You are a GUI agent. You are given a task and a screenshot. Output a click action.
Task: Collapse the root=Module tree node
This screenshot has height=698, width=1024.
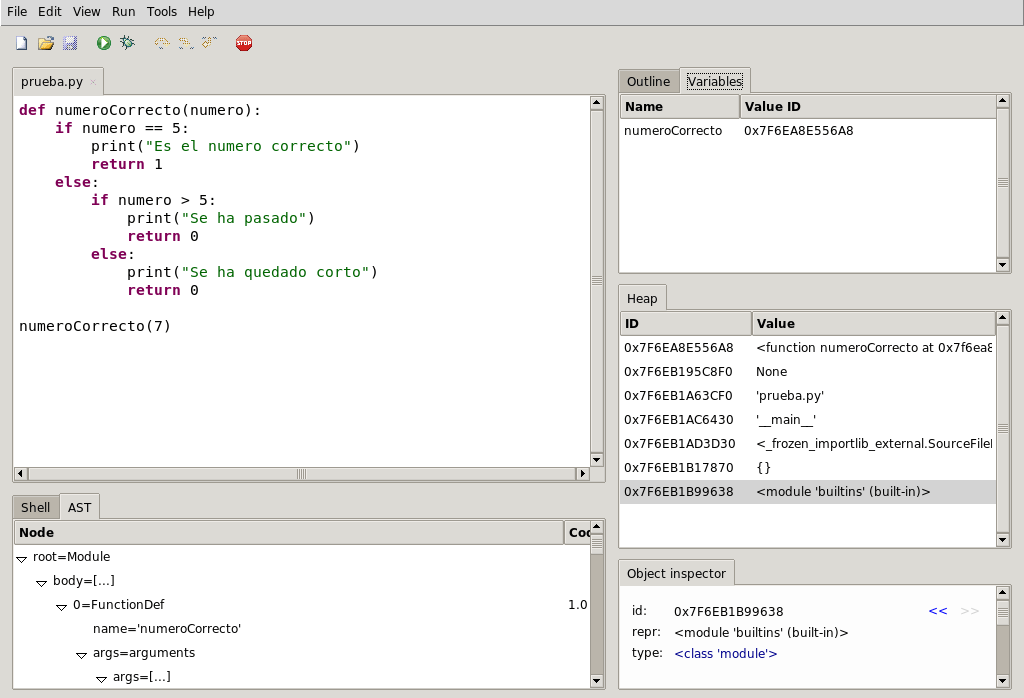[22, 559]
